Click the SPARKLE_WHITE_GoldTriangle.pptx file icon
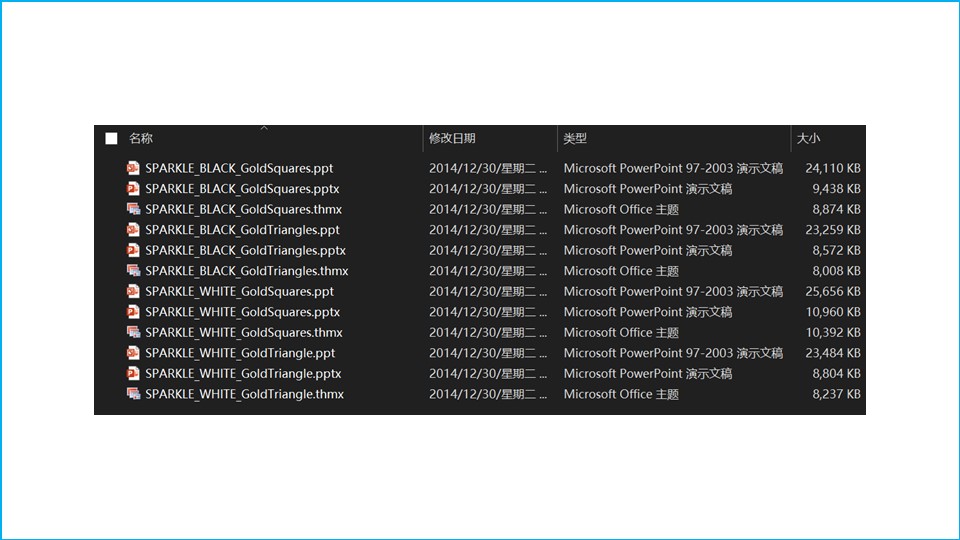The width and height of the screenshot is (960, 540). click(133, 373)
